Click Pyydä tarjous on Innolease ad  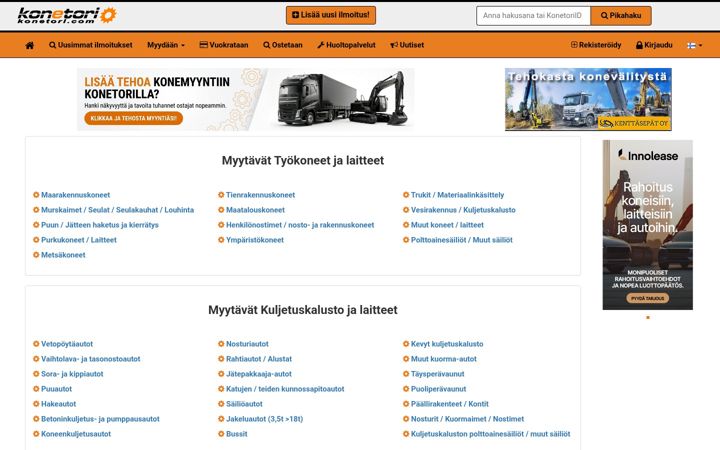click(647, 298)
